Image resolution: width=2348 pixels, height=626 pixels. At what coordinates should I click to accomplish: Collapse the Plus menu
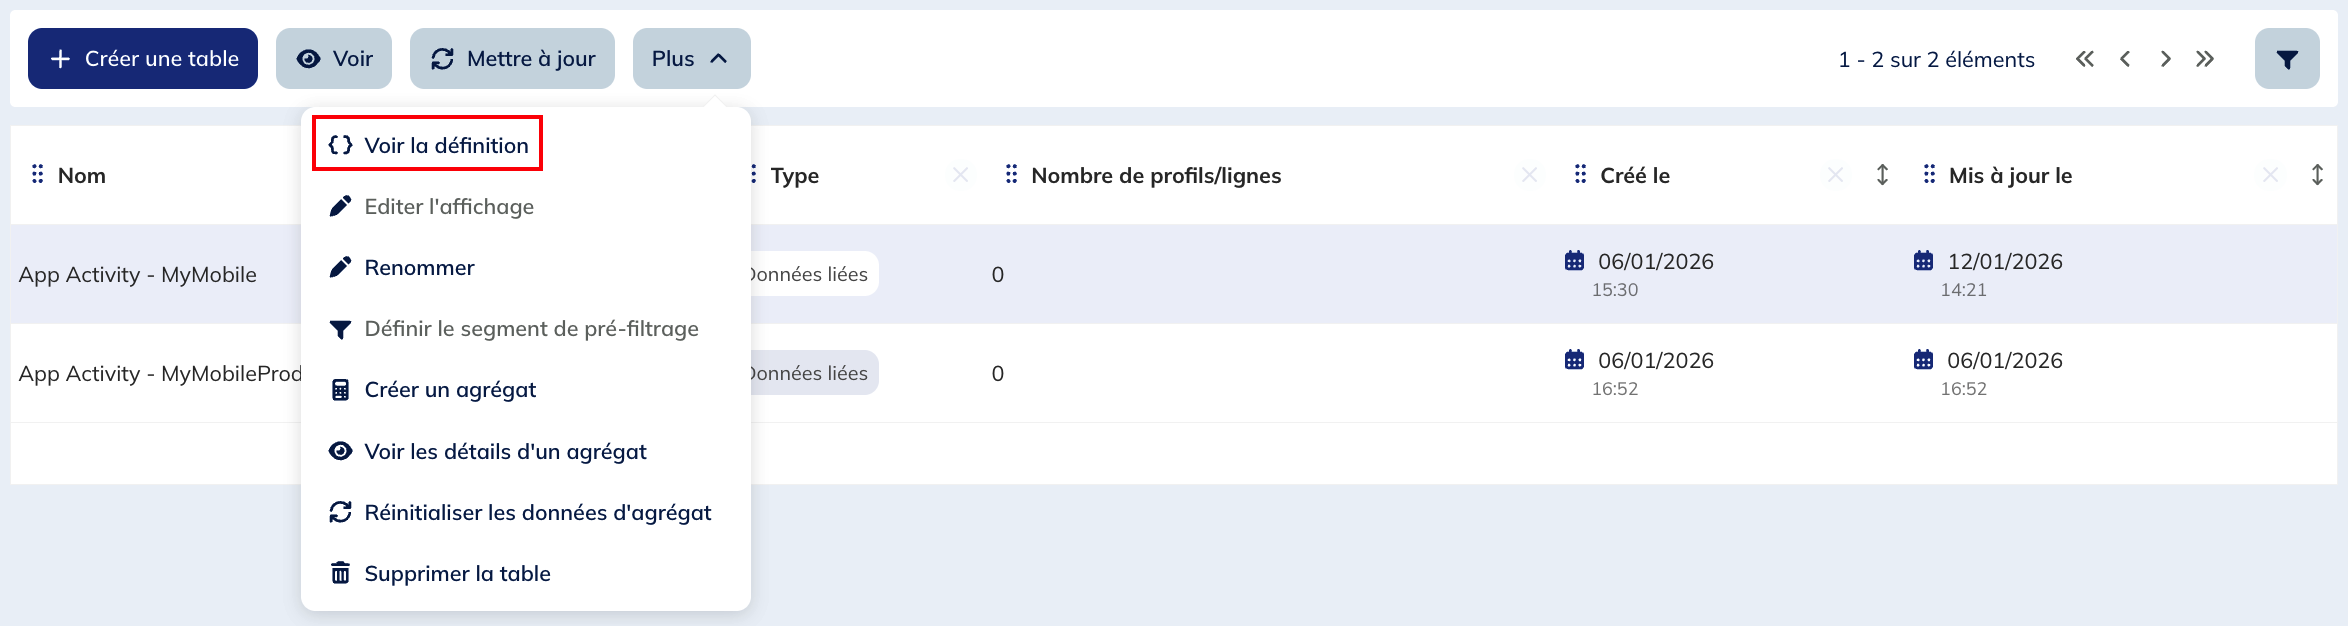tap(691, 58)
